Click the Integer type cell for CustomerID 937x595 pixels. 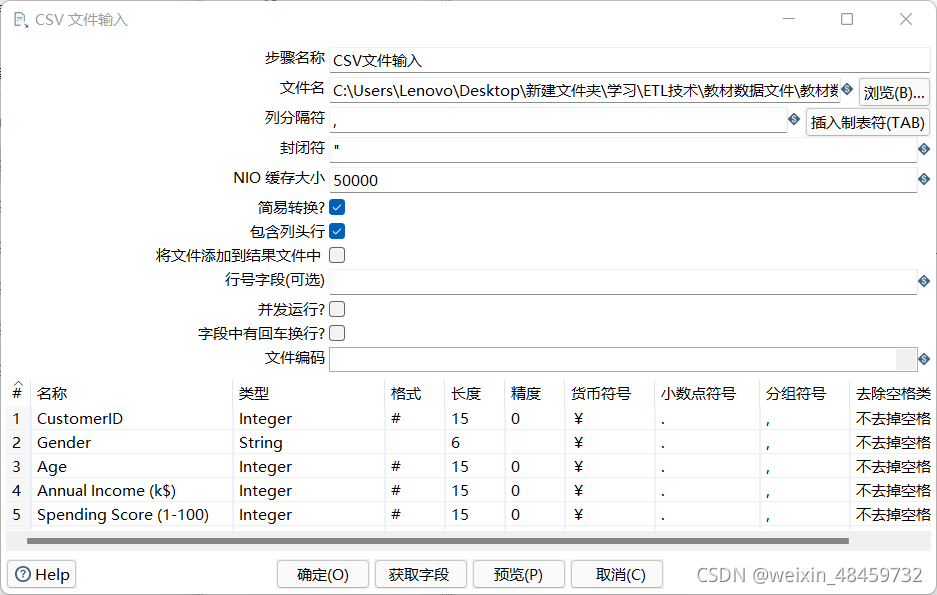click(308, 419)
